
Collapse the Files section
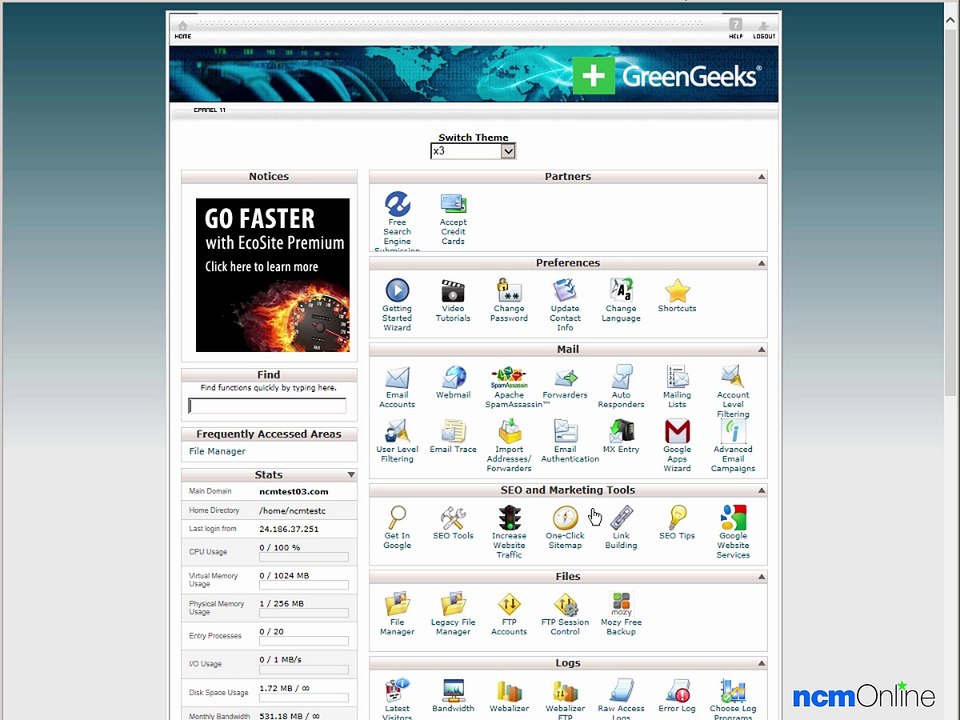(761, 577)
